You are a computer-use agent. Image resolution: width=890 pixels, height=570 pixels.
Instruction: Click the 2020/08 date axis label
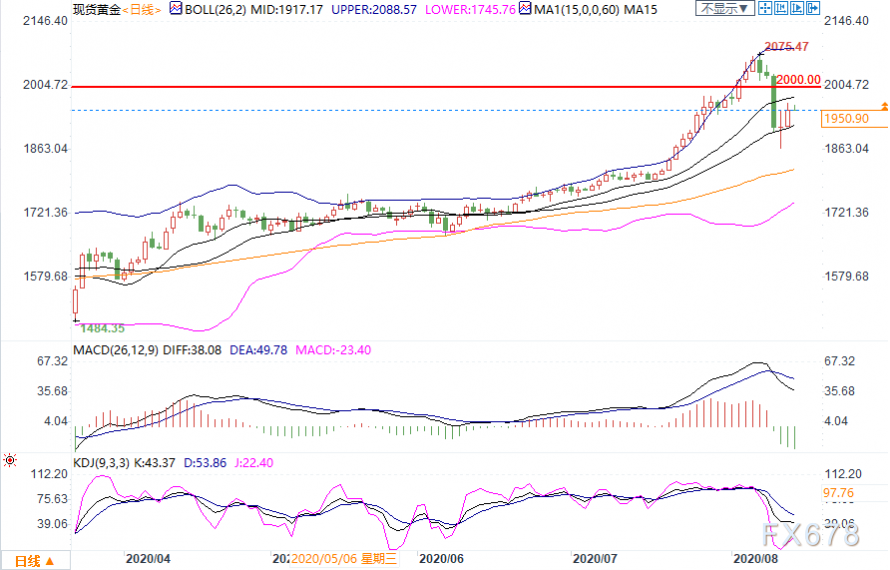(755, 559)
